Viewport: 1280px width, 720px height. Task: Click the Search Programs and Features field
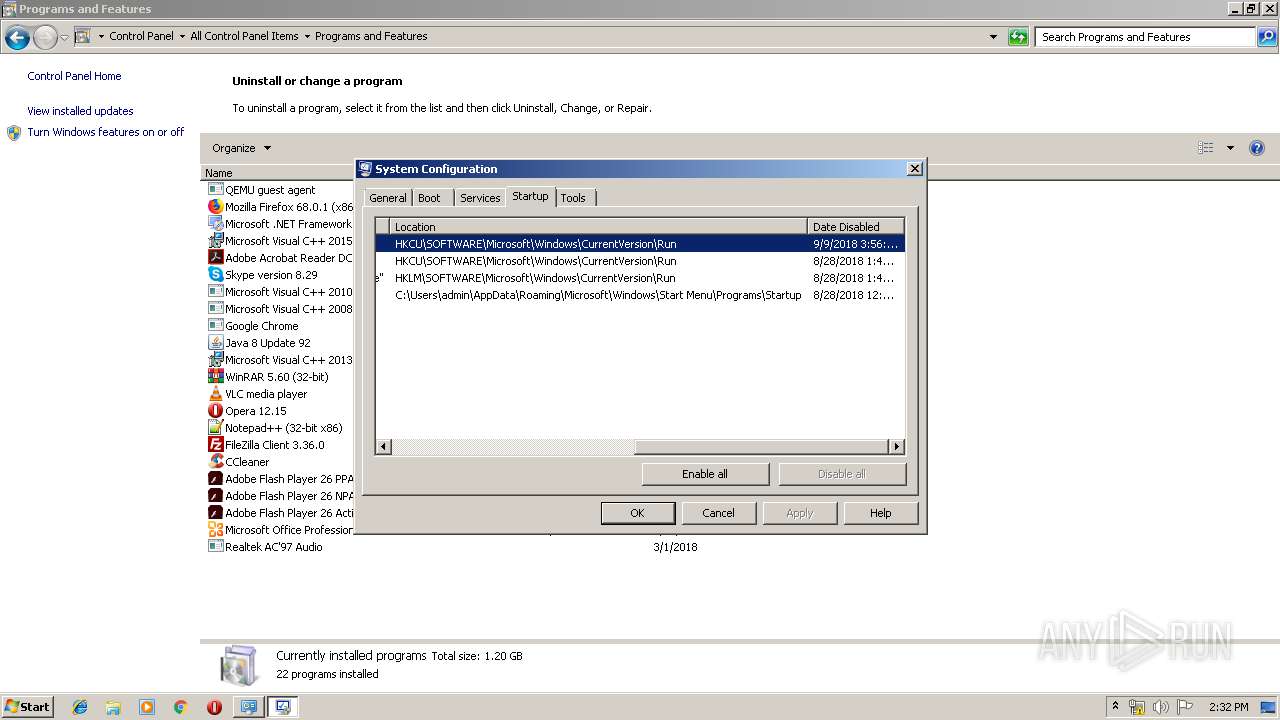click(x=1147, y=37)
